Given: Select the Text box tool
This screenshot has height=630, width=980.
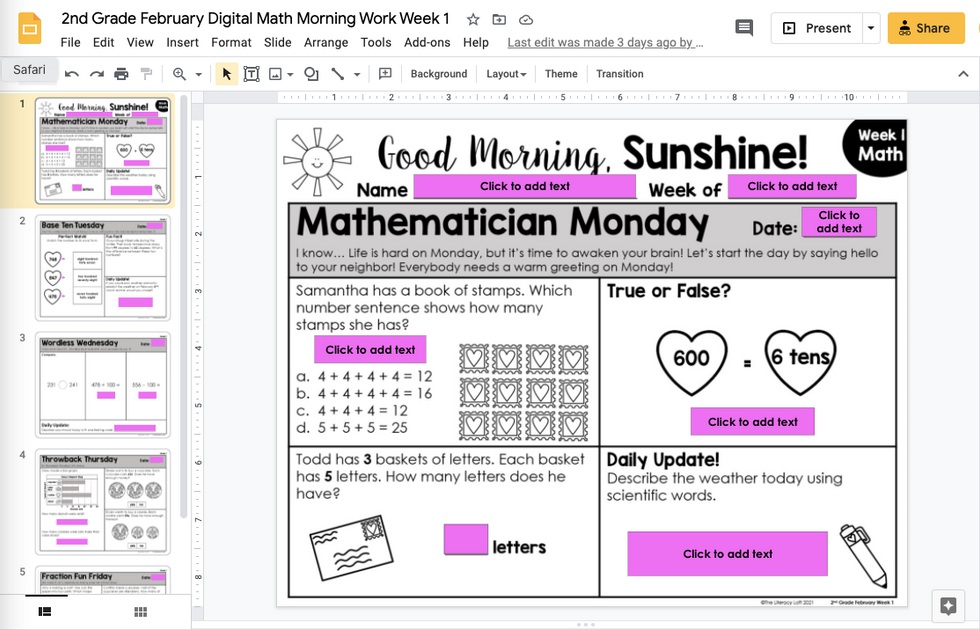Looking at the screenshot, I should point(251,73).
